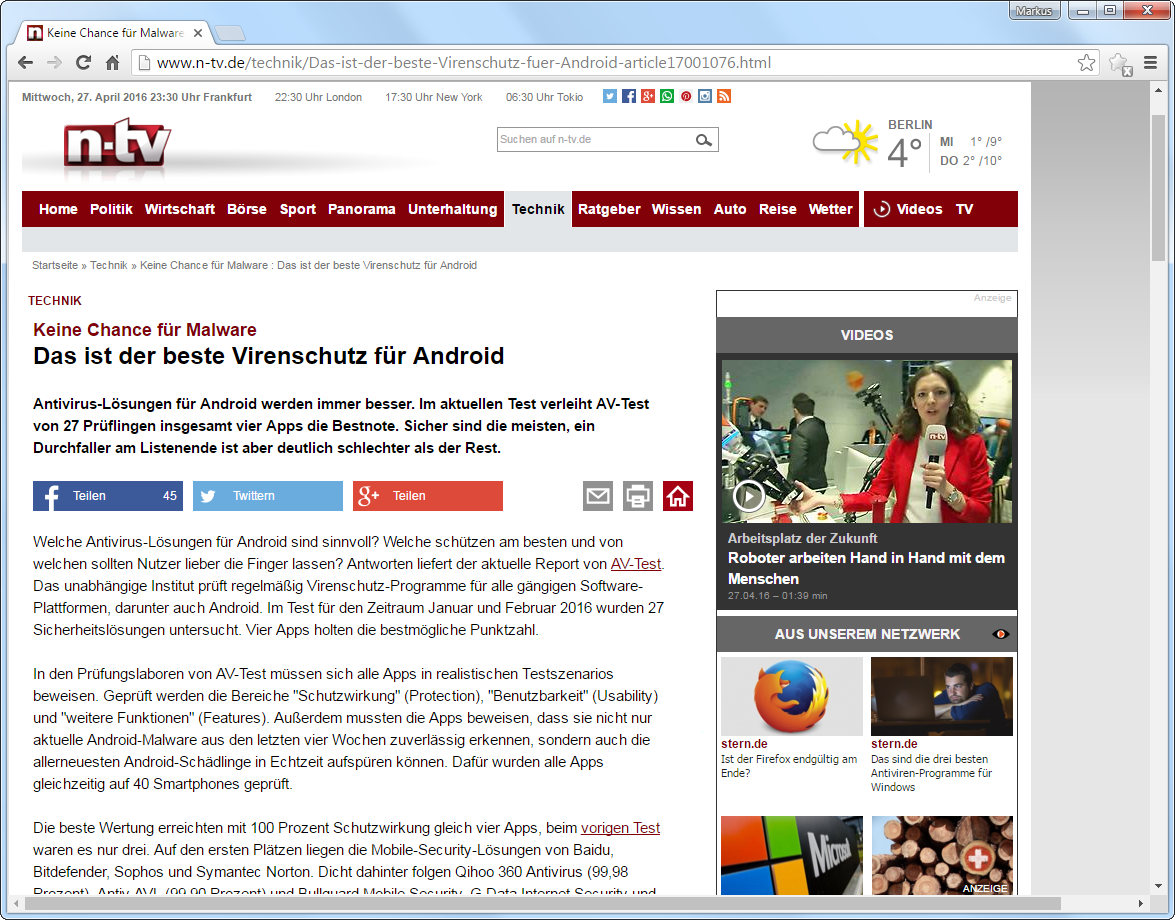Select the Wirtschaft navigation item
Screen dimensions: 1175x920
pos(179,209)
